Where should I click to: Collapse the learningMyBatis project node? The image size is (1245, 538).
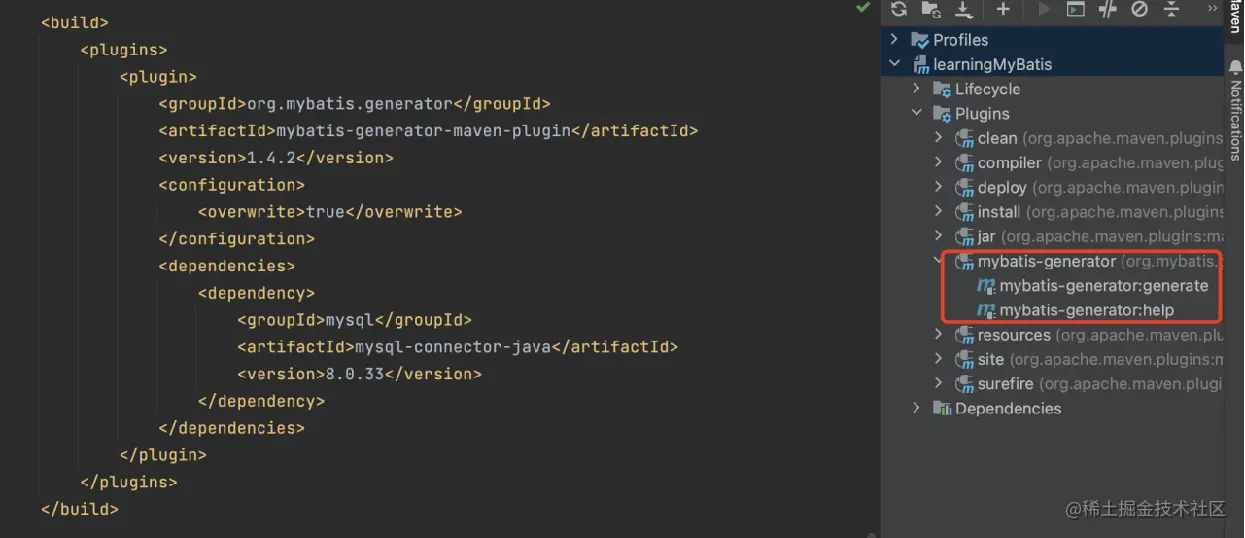coord(895,64)
